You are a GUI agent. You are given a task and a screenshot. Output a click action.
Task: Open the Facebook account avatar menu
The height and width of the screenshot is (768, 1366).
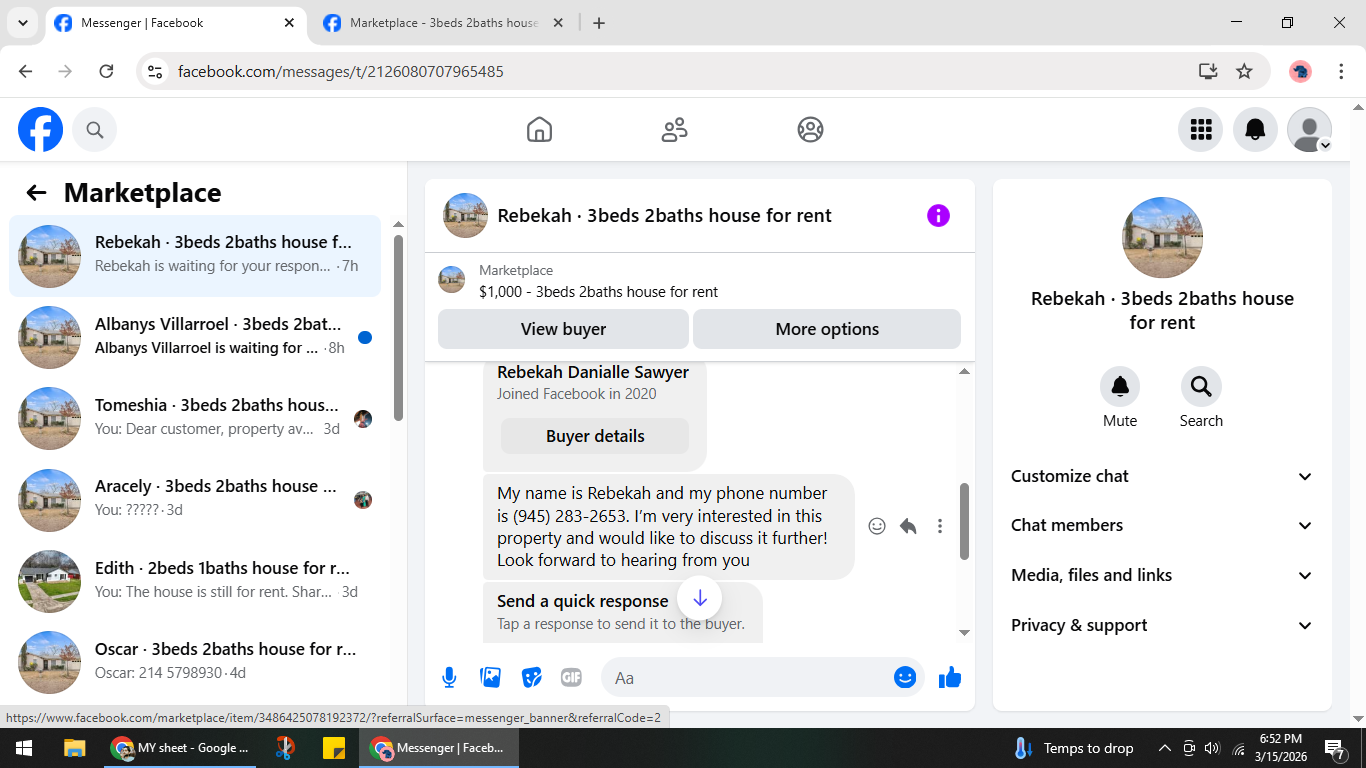1309,130
